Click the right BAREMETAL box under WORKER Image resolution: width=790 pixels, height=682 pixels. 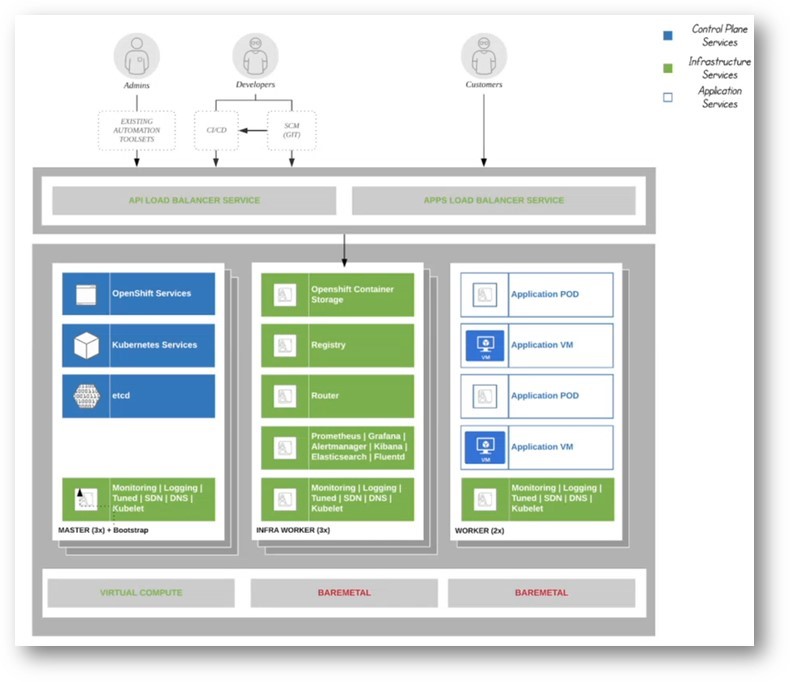[x=542, y=593]
